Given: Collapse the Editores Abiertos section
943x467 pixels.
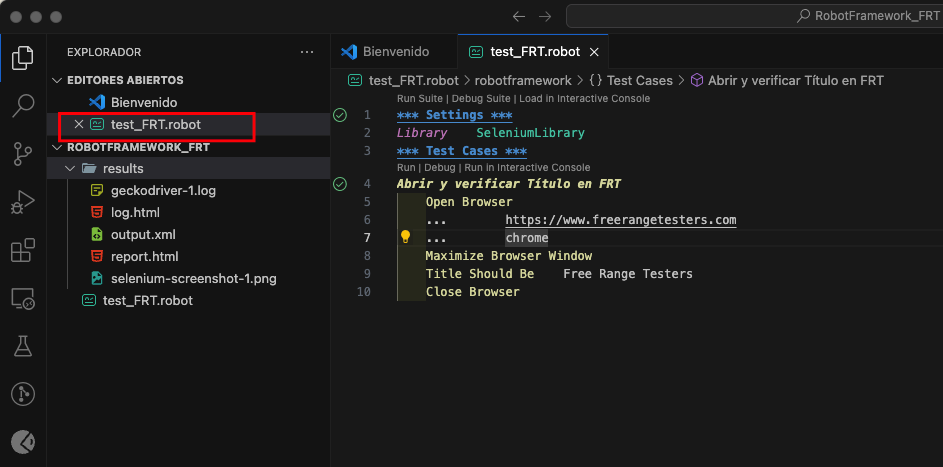Looking at the screenshot, I should (x=56, y=80).
